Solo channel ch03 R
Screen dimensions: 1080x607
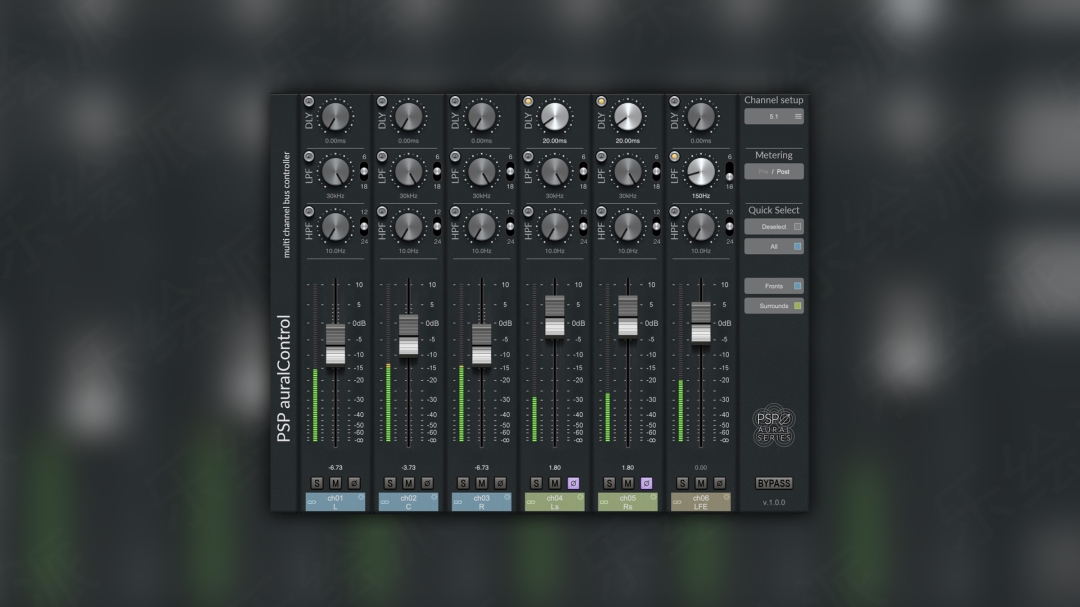coord(463,483)
